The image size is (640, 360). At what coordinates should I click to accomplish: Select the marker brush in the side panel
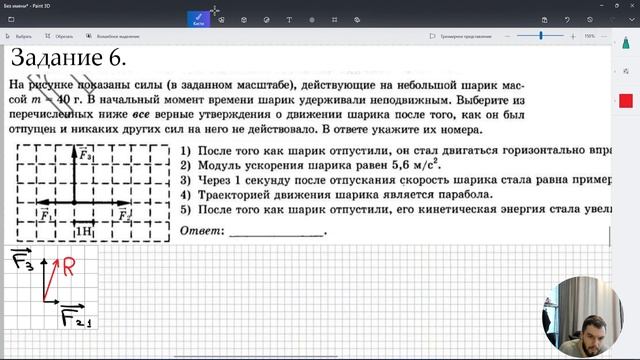pyautogui.click(x=626, y=42)
